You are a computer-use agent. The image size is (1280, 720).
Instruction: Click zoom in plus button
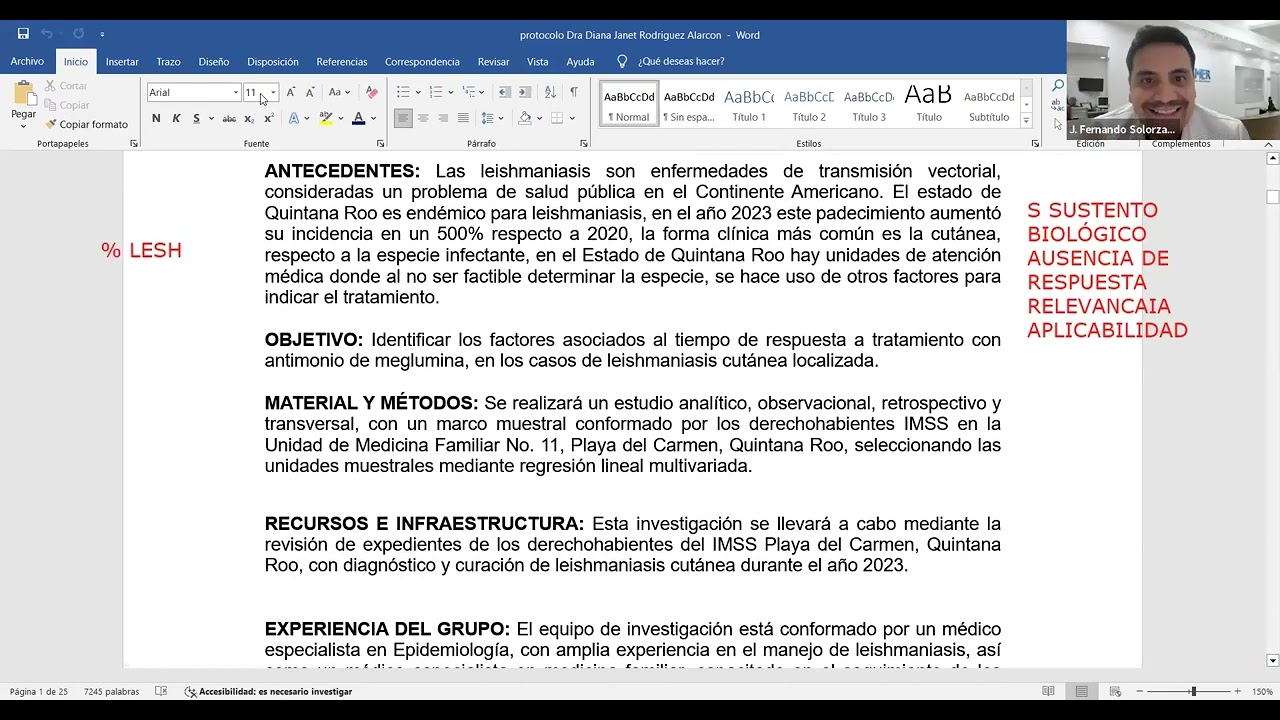point(1237,691)
